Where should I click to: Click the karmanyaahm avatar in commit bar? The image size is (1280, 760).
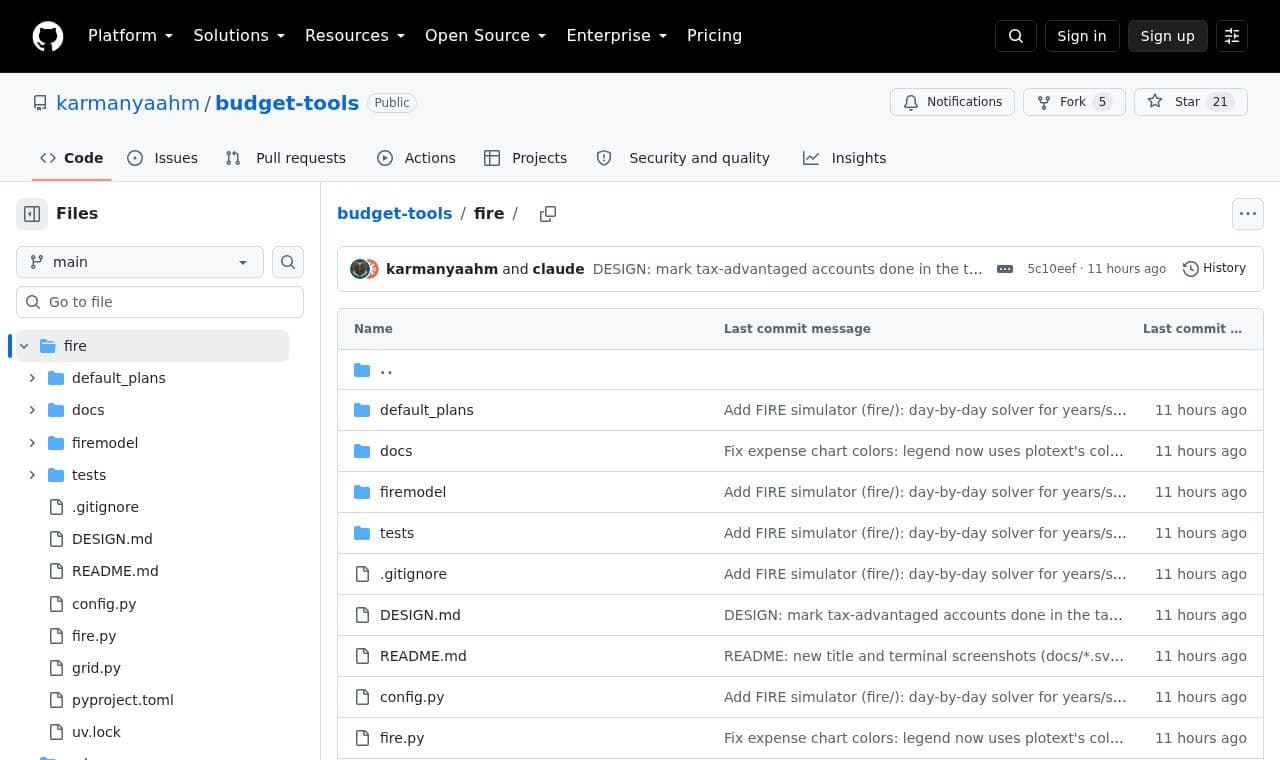coord(359,269)
